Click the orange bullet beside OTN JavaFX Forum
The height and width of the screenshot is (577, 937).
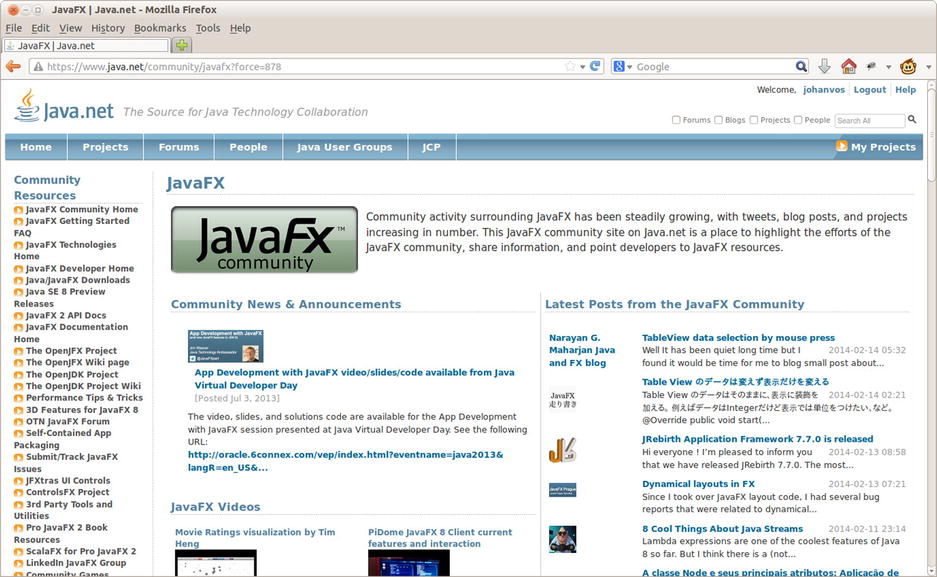click(x=19, y=422)
